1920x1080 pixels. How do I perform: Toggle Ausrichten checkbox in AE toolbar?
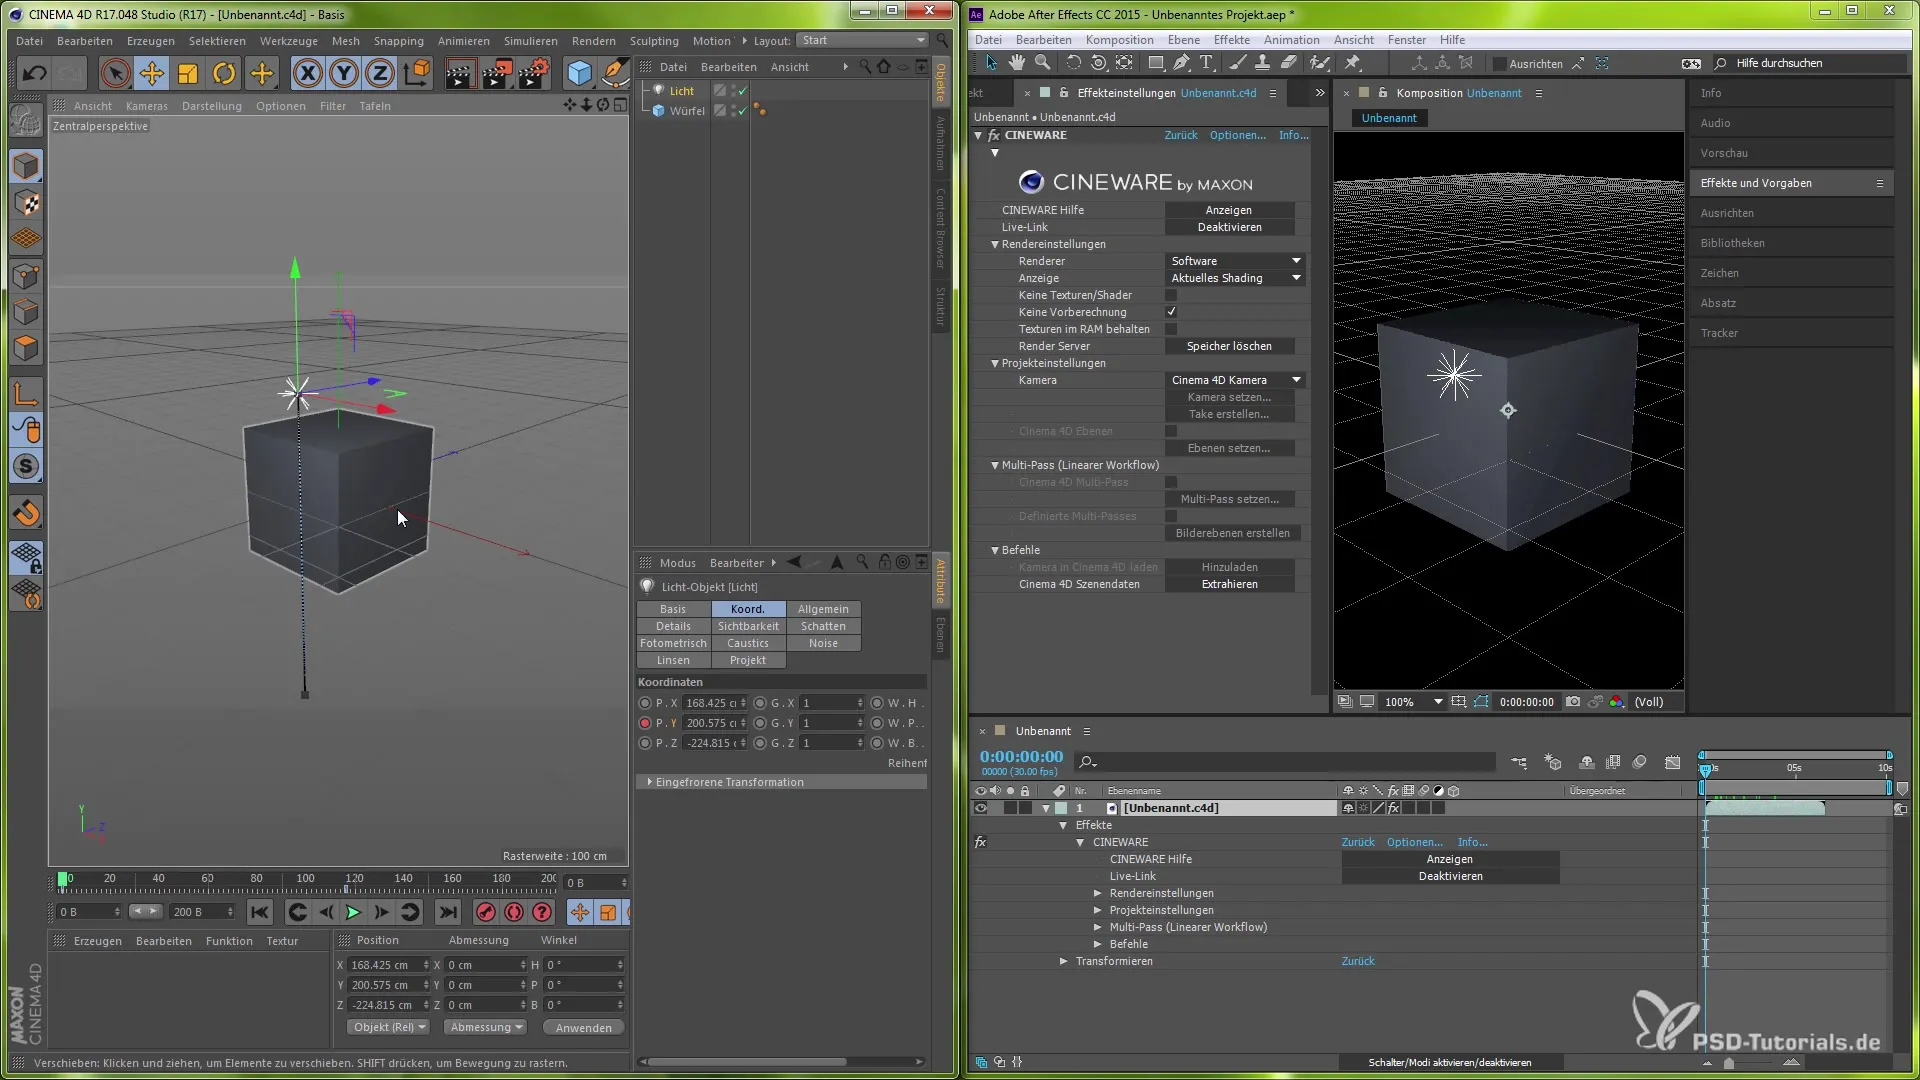tap(1499, 64)
